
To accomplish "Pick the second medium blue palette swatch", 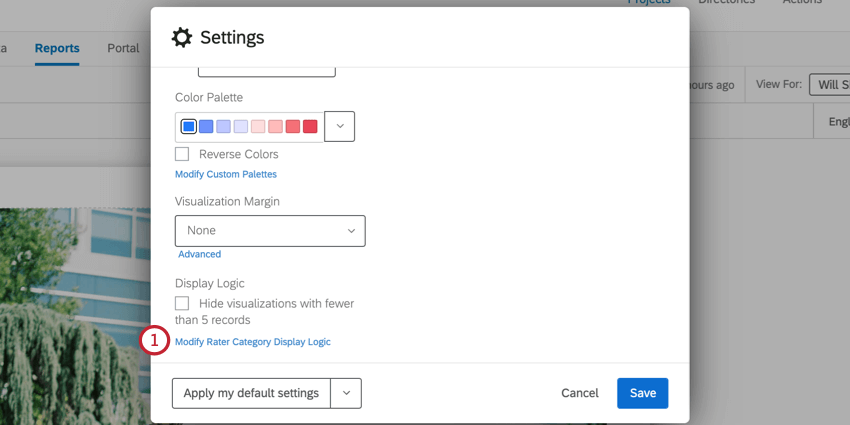I will pos(206,126).
